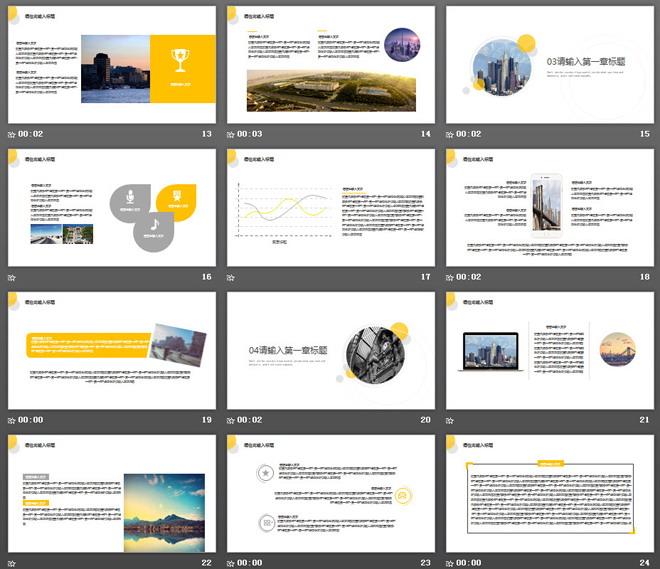This screenshot has height=569, width=660.
Task: Select slide 17 with the line chart
Action: click(331, 207)
